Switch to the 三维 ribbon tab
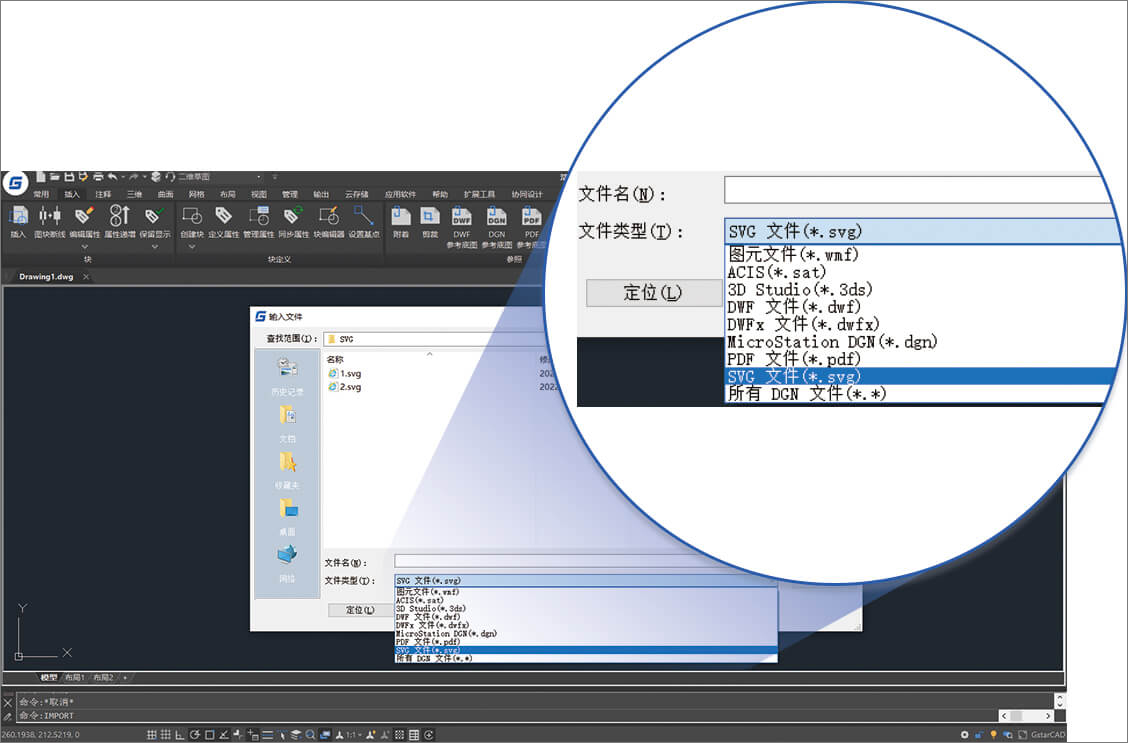This screenshot has width=1128, height=743. pyautogui.click(x=135, y=194)
